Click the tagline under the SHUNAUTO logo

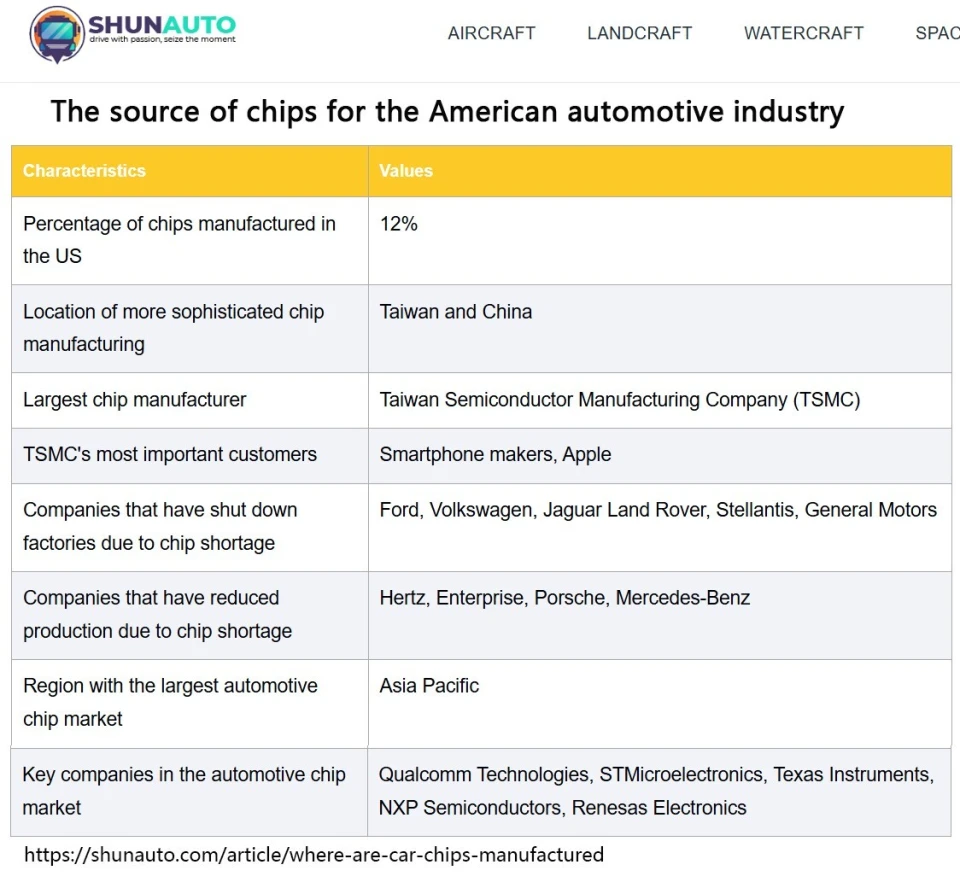click(x=162, y=39)
